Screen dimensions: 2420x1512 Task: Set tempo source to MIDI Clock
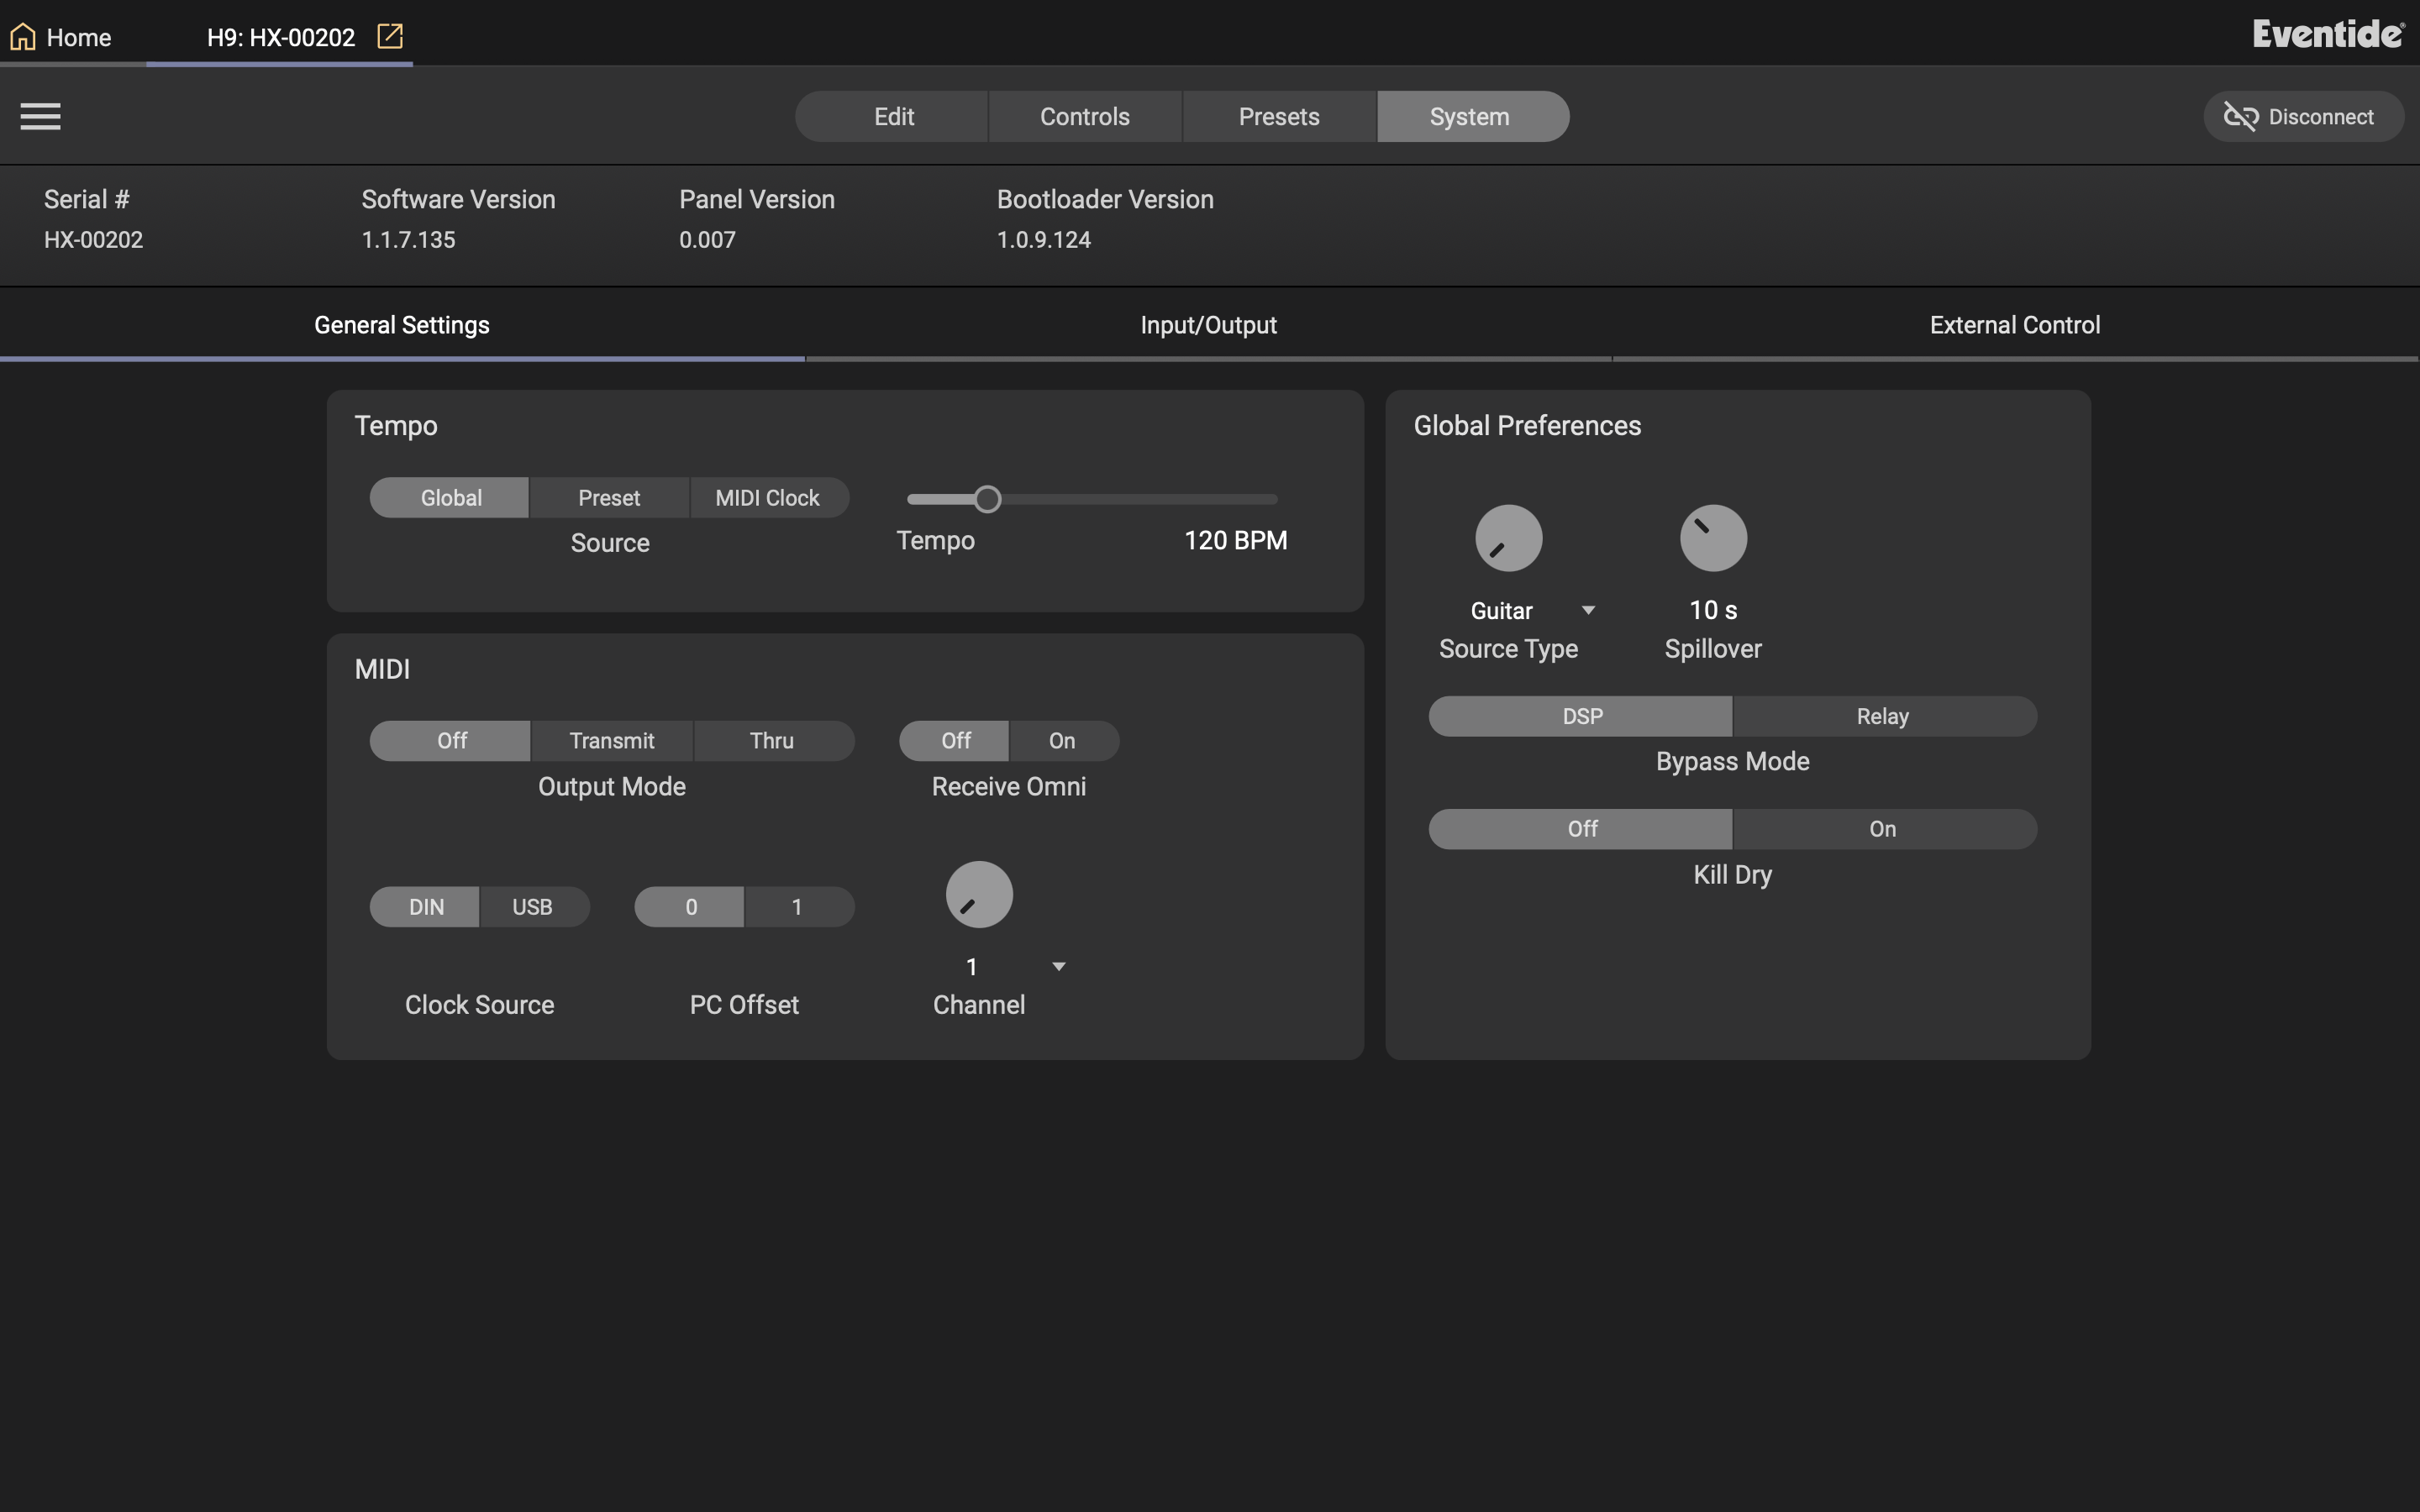coord(768,498)
